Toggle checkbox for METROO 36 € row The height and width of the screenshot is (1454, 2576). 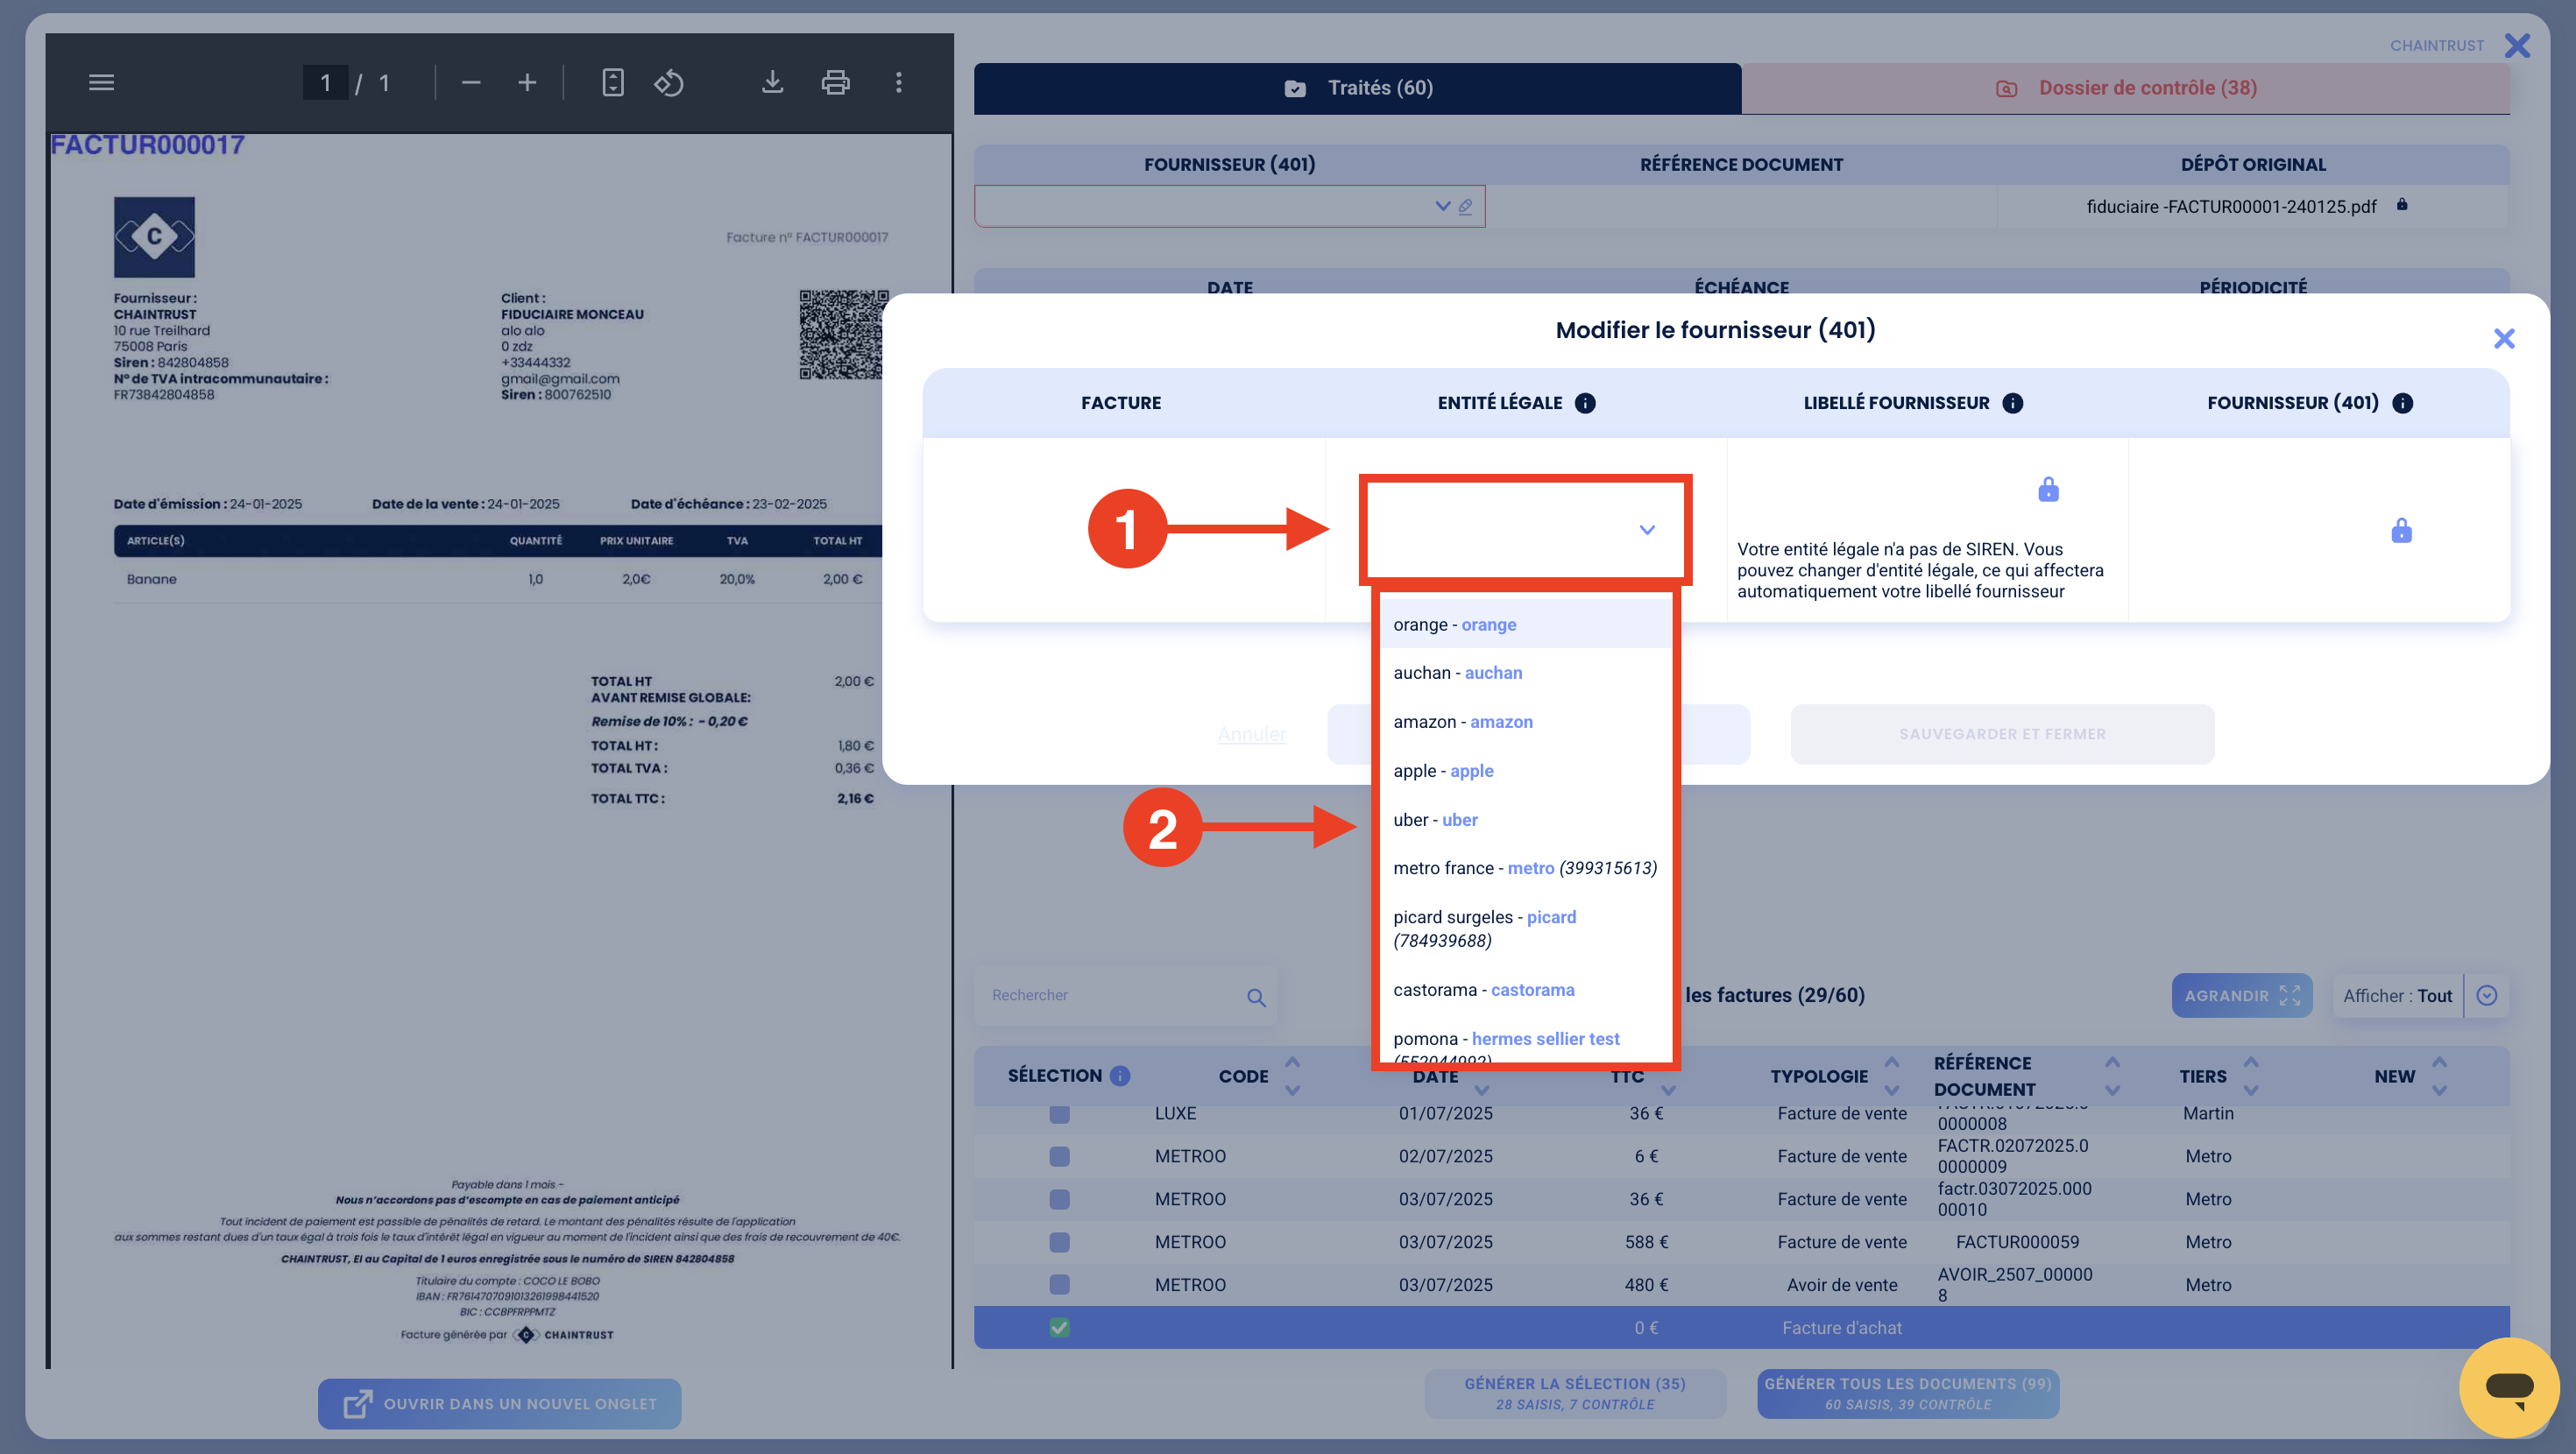click(1059, 1200)
